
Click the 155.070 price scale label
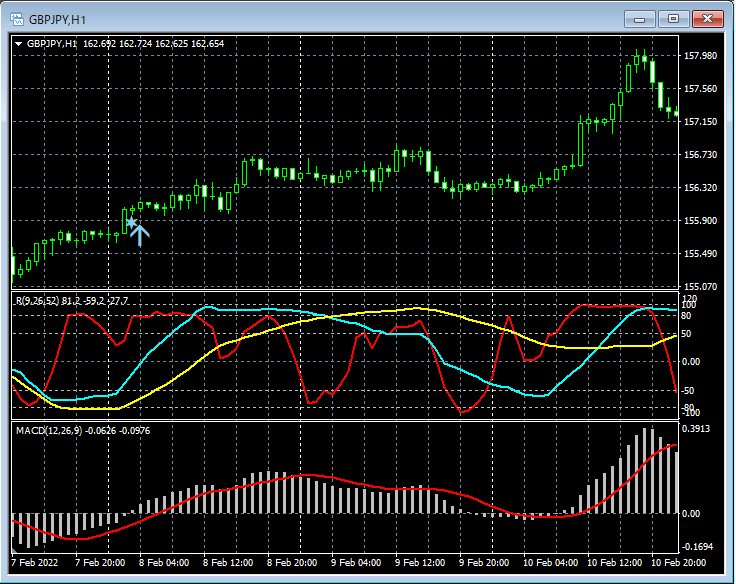[700, 286]
